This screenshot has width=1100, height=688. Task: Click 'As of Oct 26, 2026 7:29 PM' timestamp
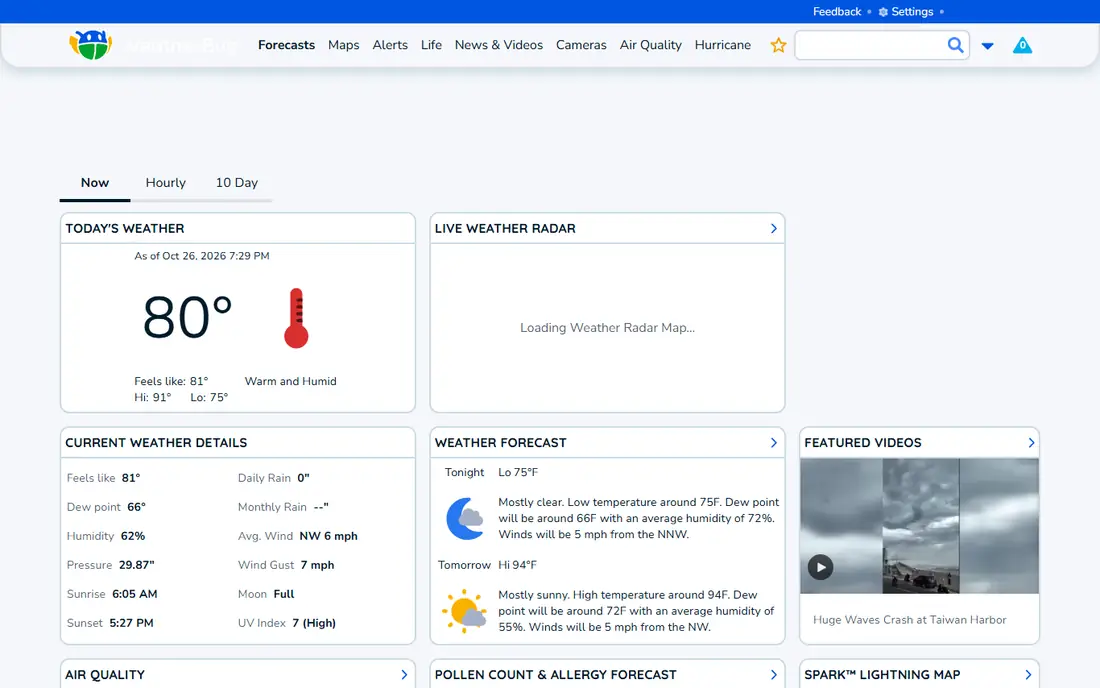(x=202, y=256)
